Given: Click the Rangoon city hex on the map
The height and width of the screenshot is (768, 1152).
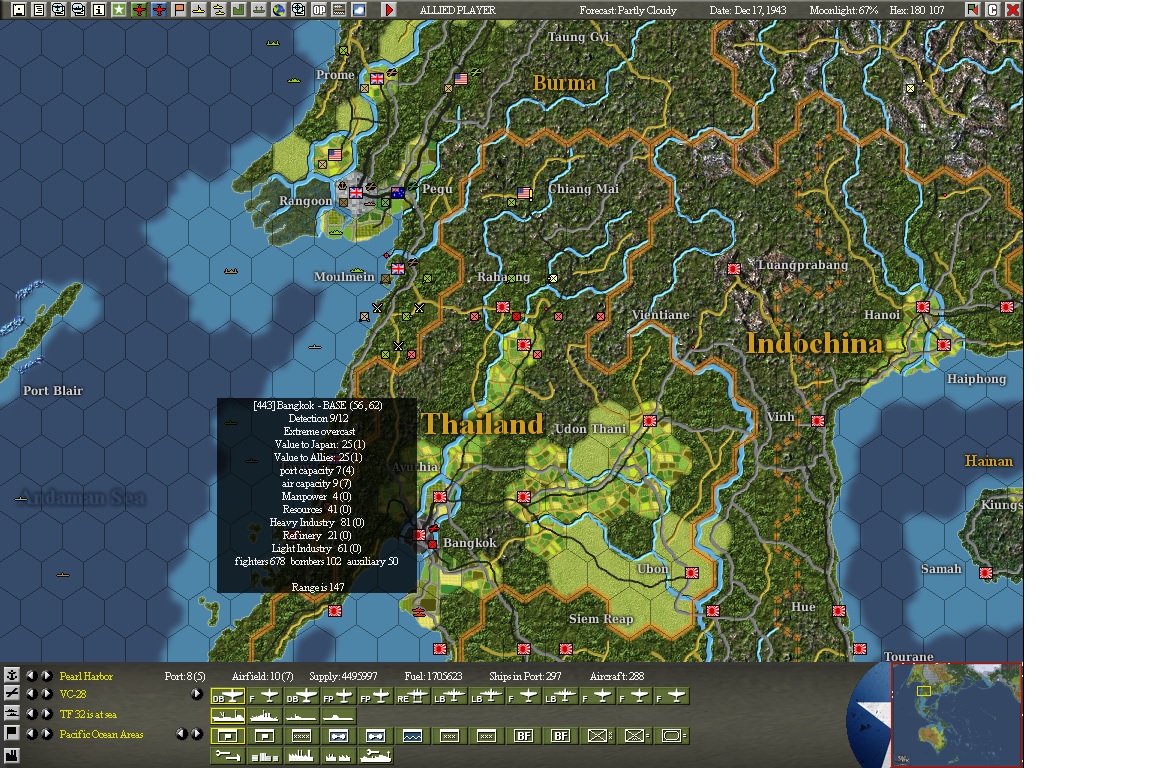Looking at the screenshot, I should 358,194.
